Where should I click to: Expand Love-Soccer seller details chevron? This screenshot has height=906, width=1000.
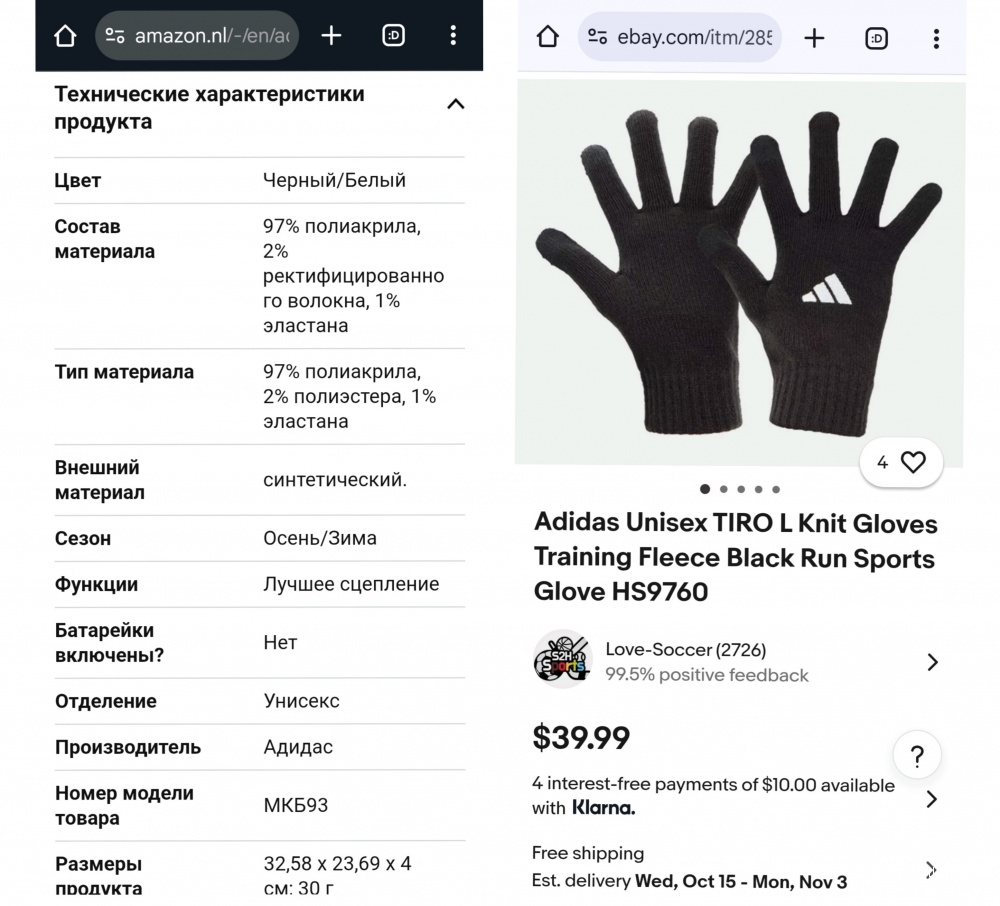click(x=932, y=662)
